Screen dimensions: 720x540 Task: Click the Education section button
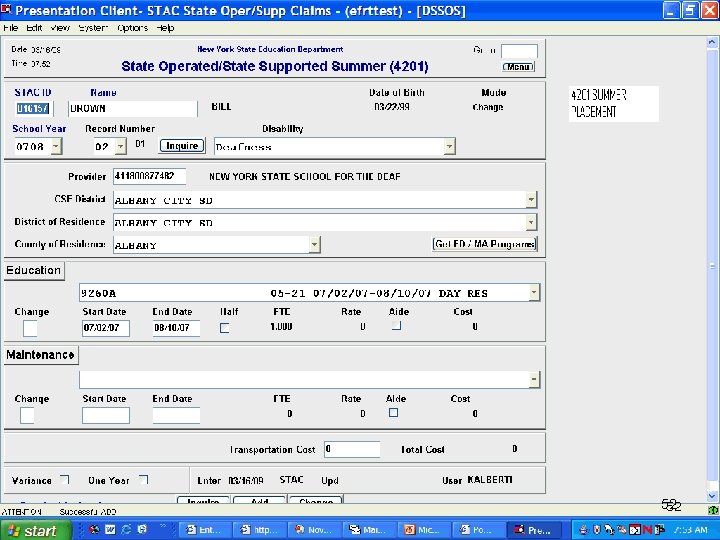click(34, 270)
